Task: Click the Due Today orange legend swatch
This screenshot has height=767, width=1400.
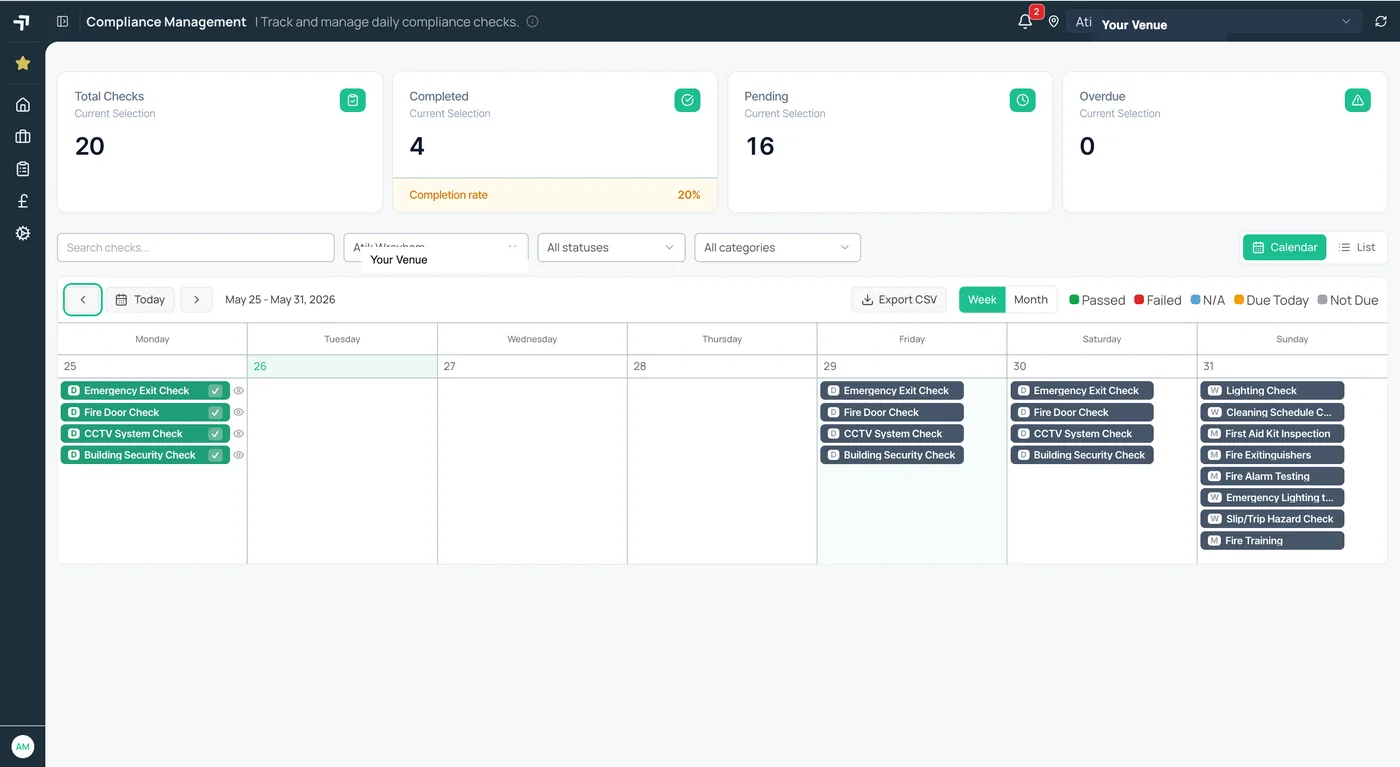Action: click(1239, 300)
